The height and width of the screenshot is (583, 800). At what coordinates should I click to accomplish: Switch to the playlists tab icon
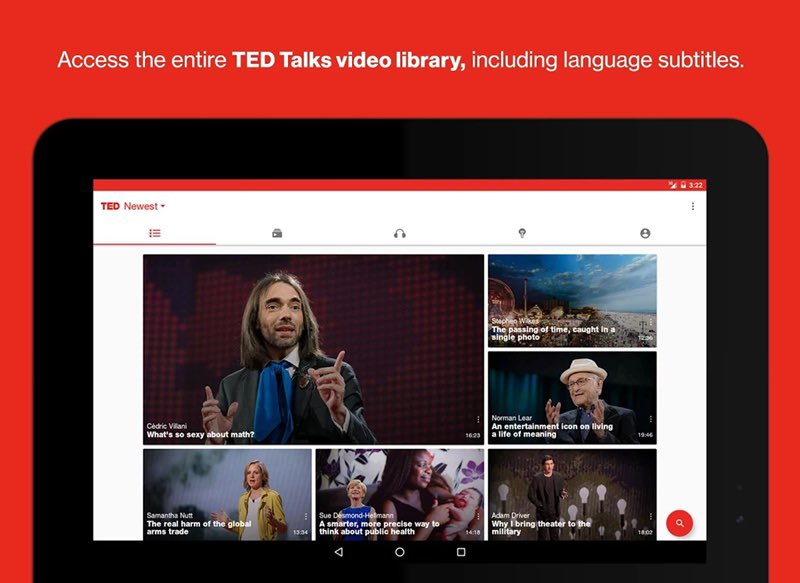277,233
